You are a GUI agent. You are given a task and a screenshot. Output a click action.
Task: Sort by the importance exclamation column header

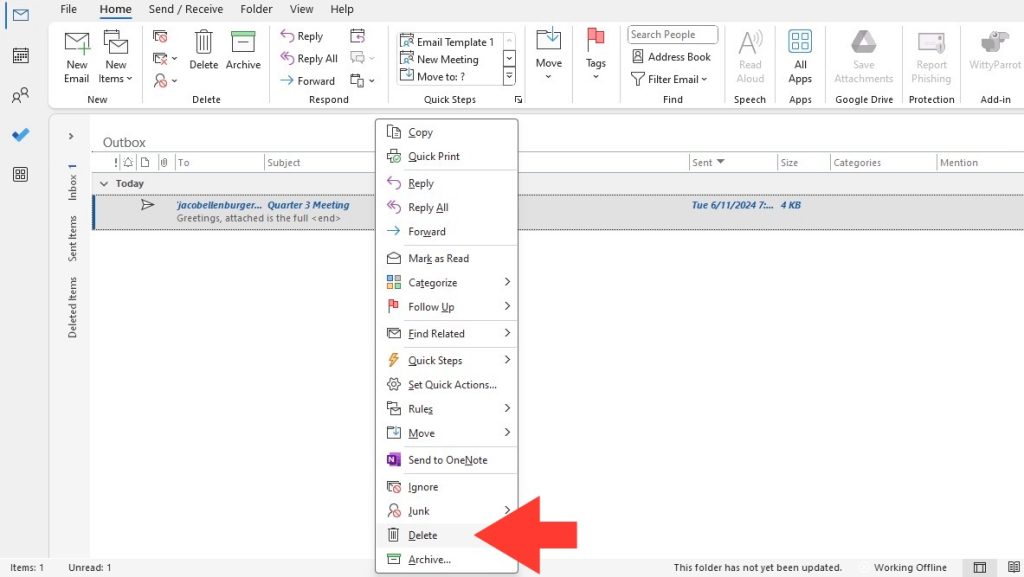point(116,163)
